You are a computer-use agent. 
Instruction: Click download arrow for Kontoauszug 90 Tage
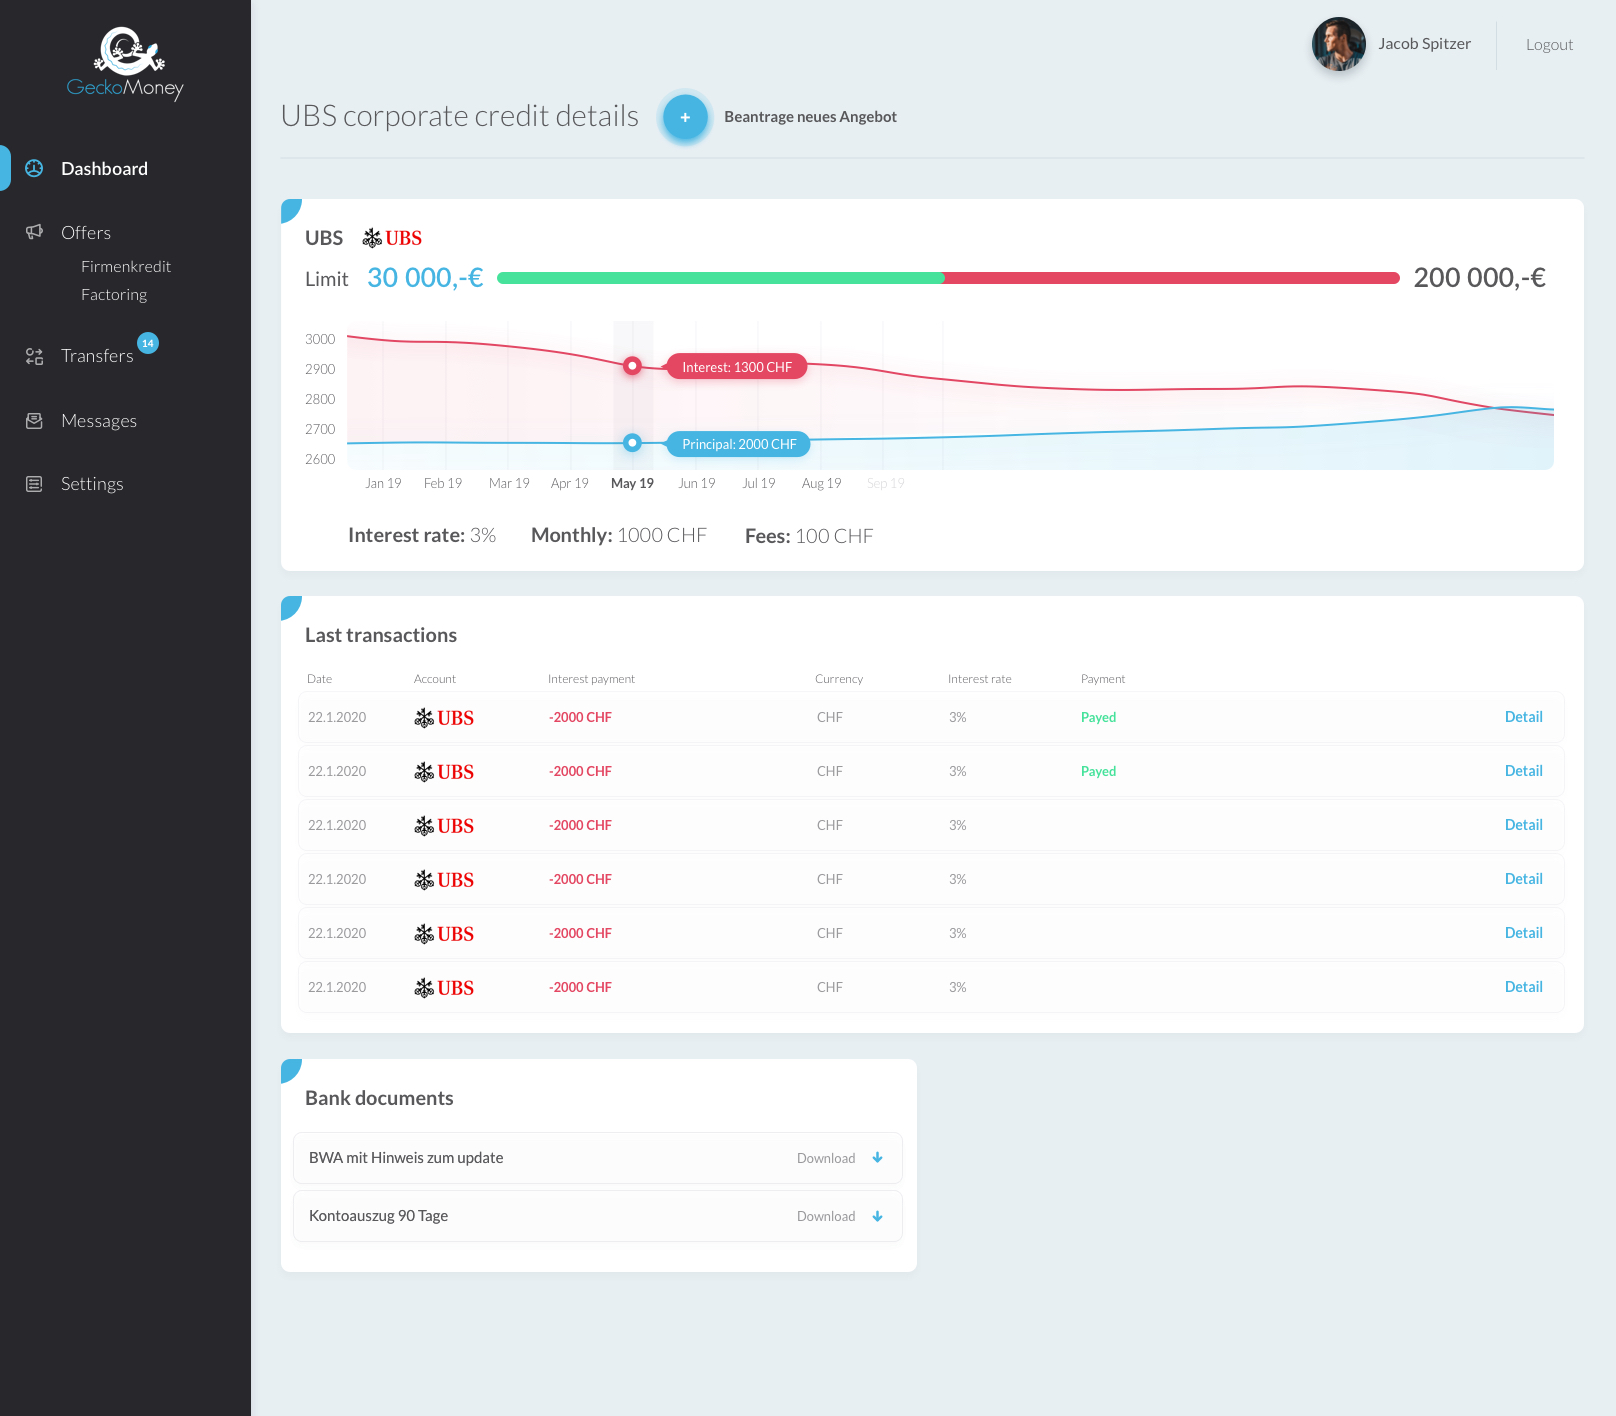click(x=878, y=1216)
